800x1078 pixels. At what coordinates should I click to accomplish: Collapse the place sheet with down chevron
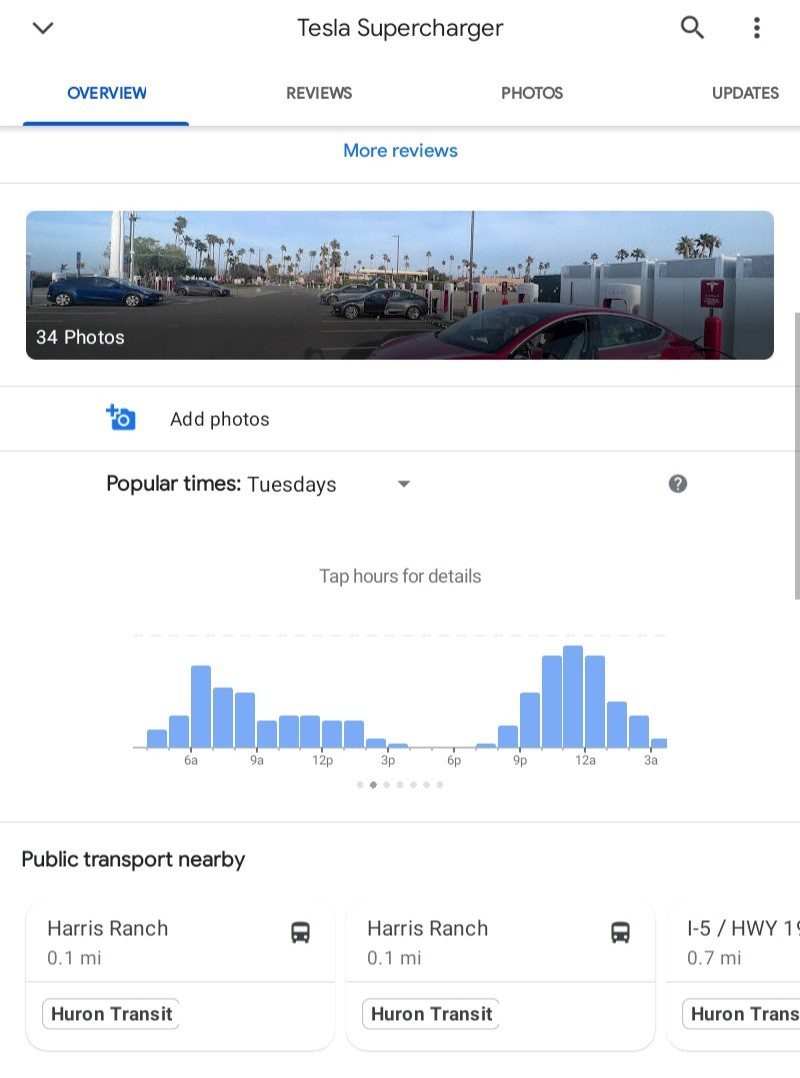[x=42, y=28]
